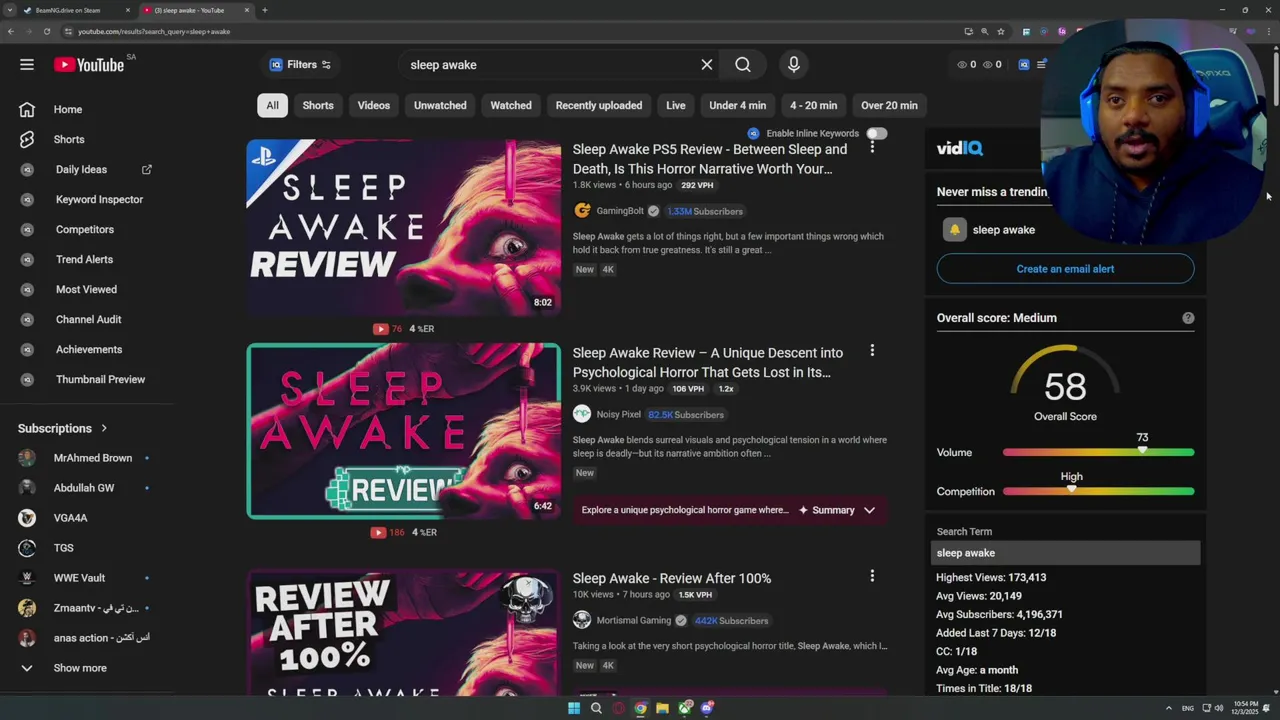Expand Show more subscriptions

[x=80, y=668]
